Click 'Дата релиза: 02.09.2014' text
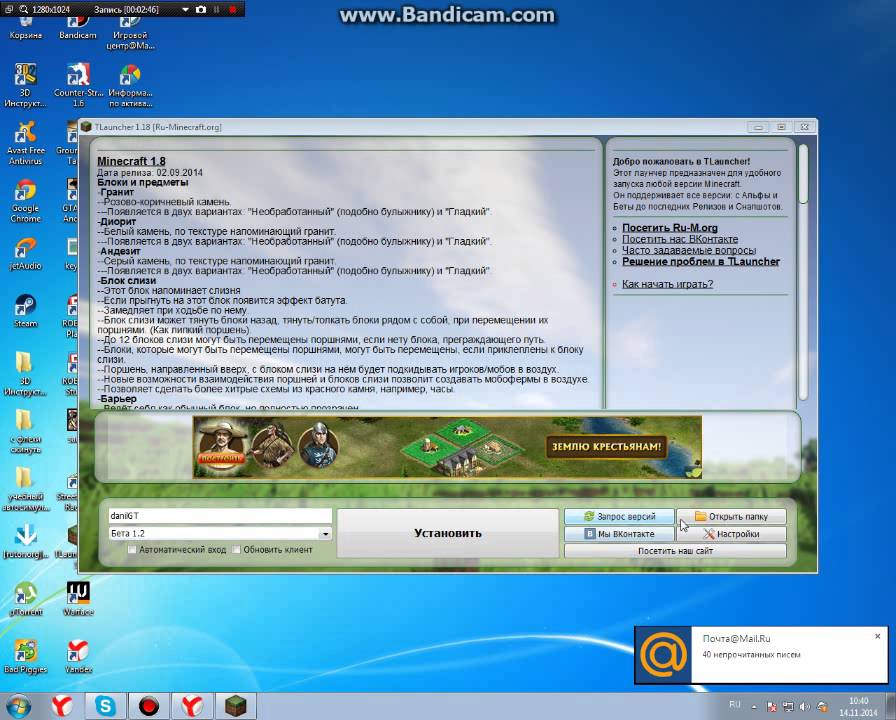The width and height of the screenshot is (896, 720). [150, 173]
